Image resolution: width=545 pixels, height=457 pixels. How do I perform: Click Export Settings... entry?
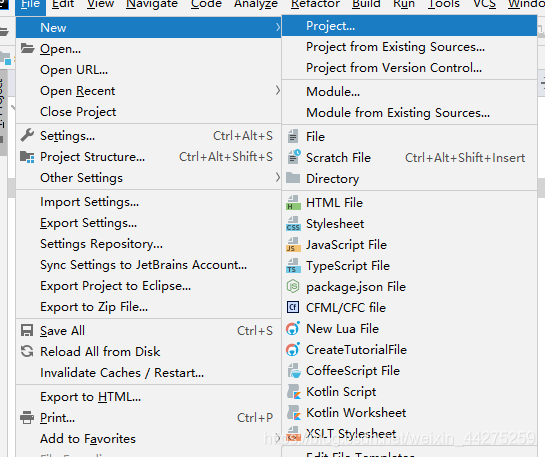(x=148, y=223)
